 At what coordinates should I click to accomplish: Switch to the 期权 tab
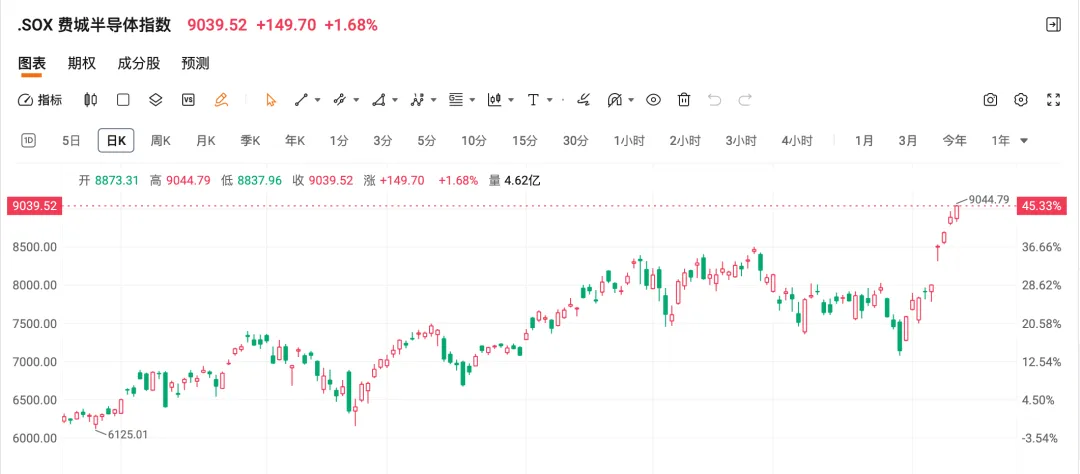point(82,63)
